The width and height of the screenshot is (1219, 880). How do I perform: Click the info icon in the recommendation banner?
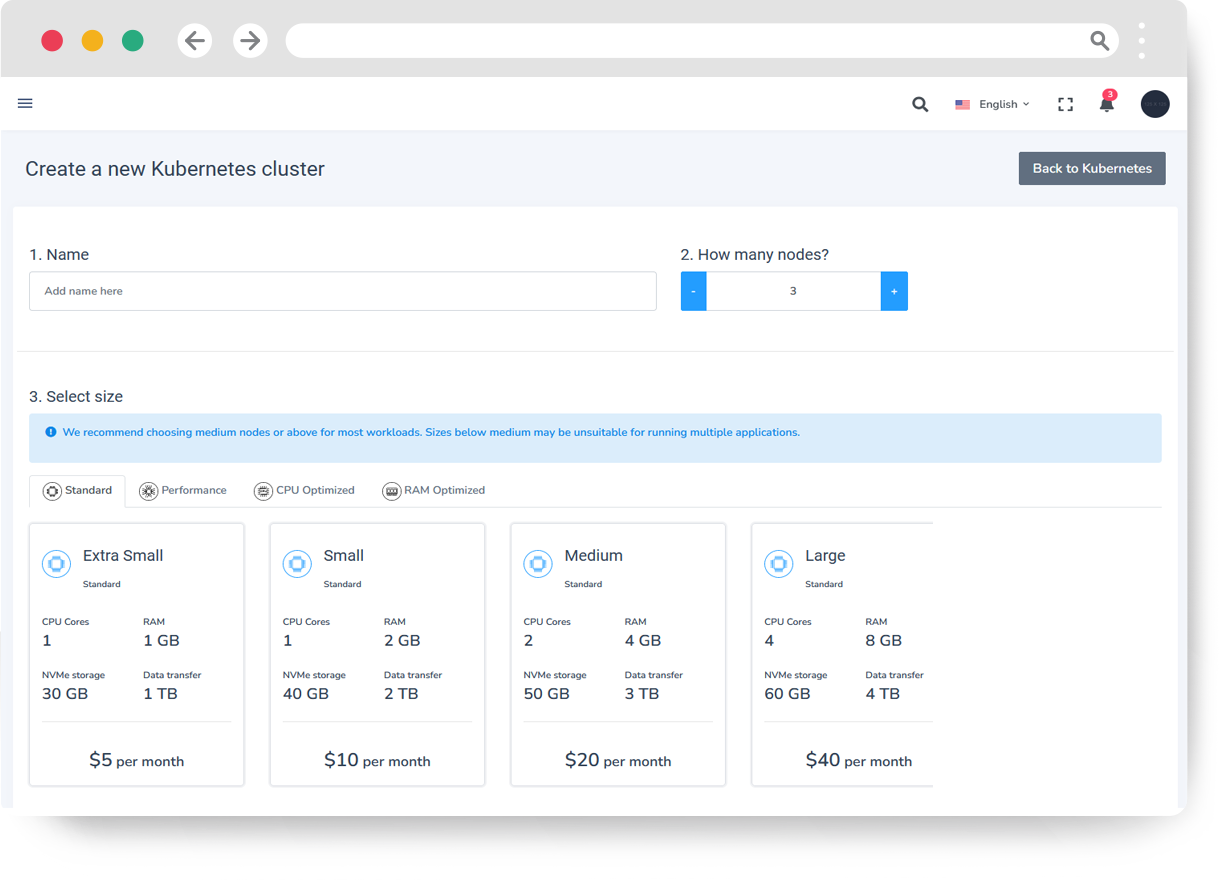click(x=51, y=431)
